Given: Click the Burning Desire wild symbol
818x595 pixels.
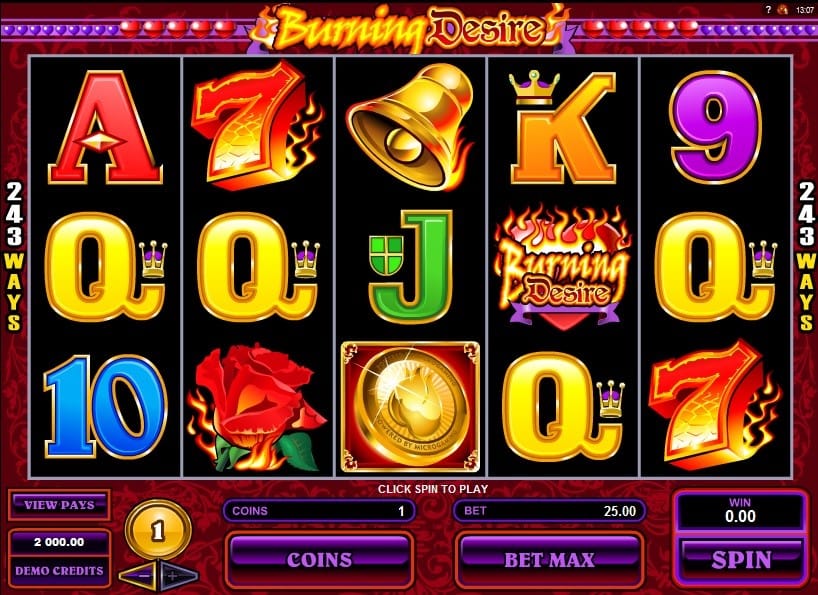Looking at the screenshot, I should 563,268.
